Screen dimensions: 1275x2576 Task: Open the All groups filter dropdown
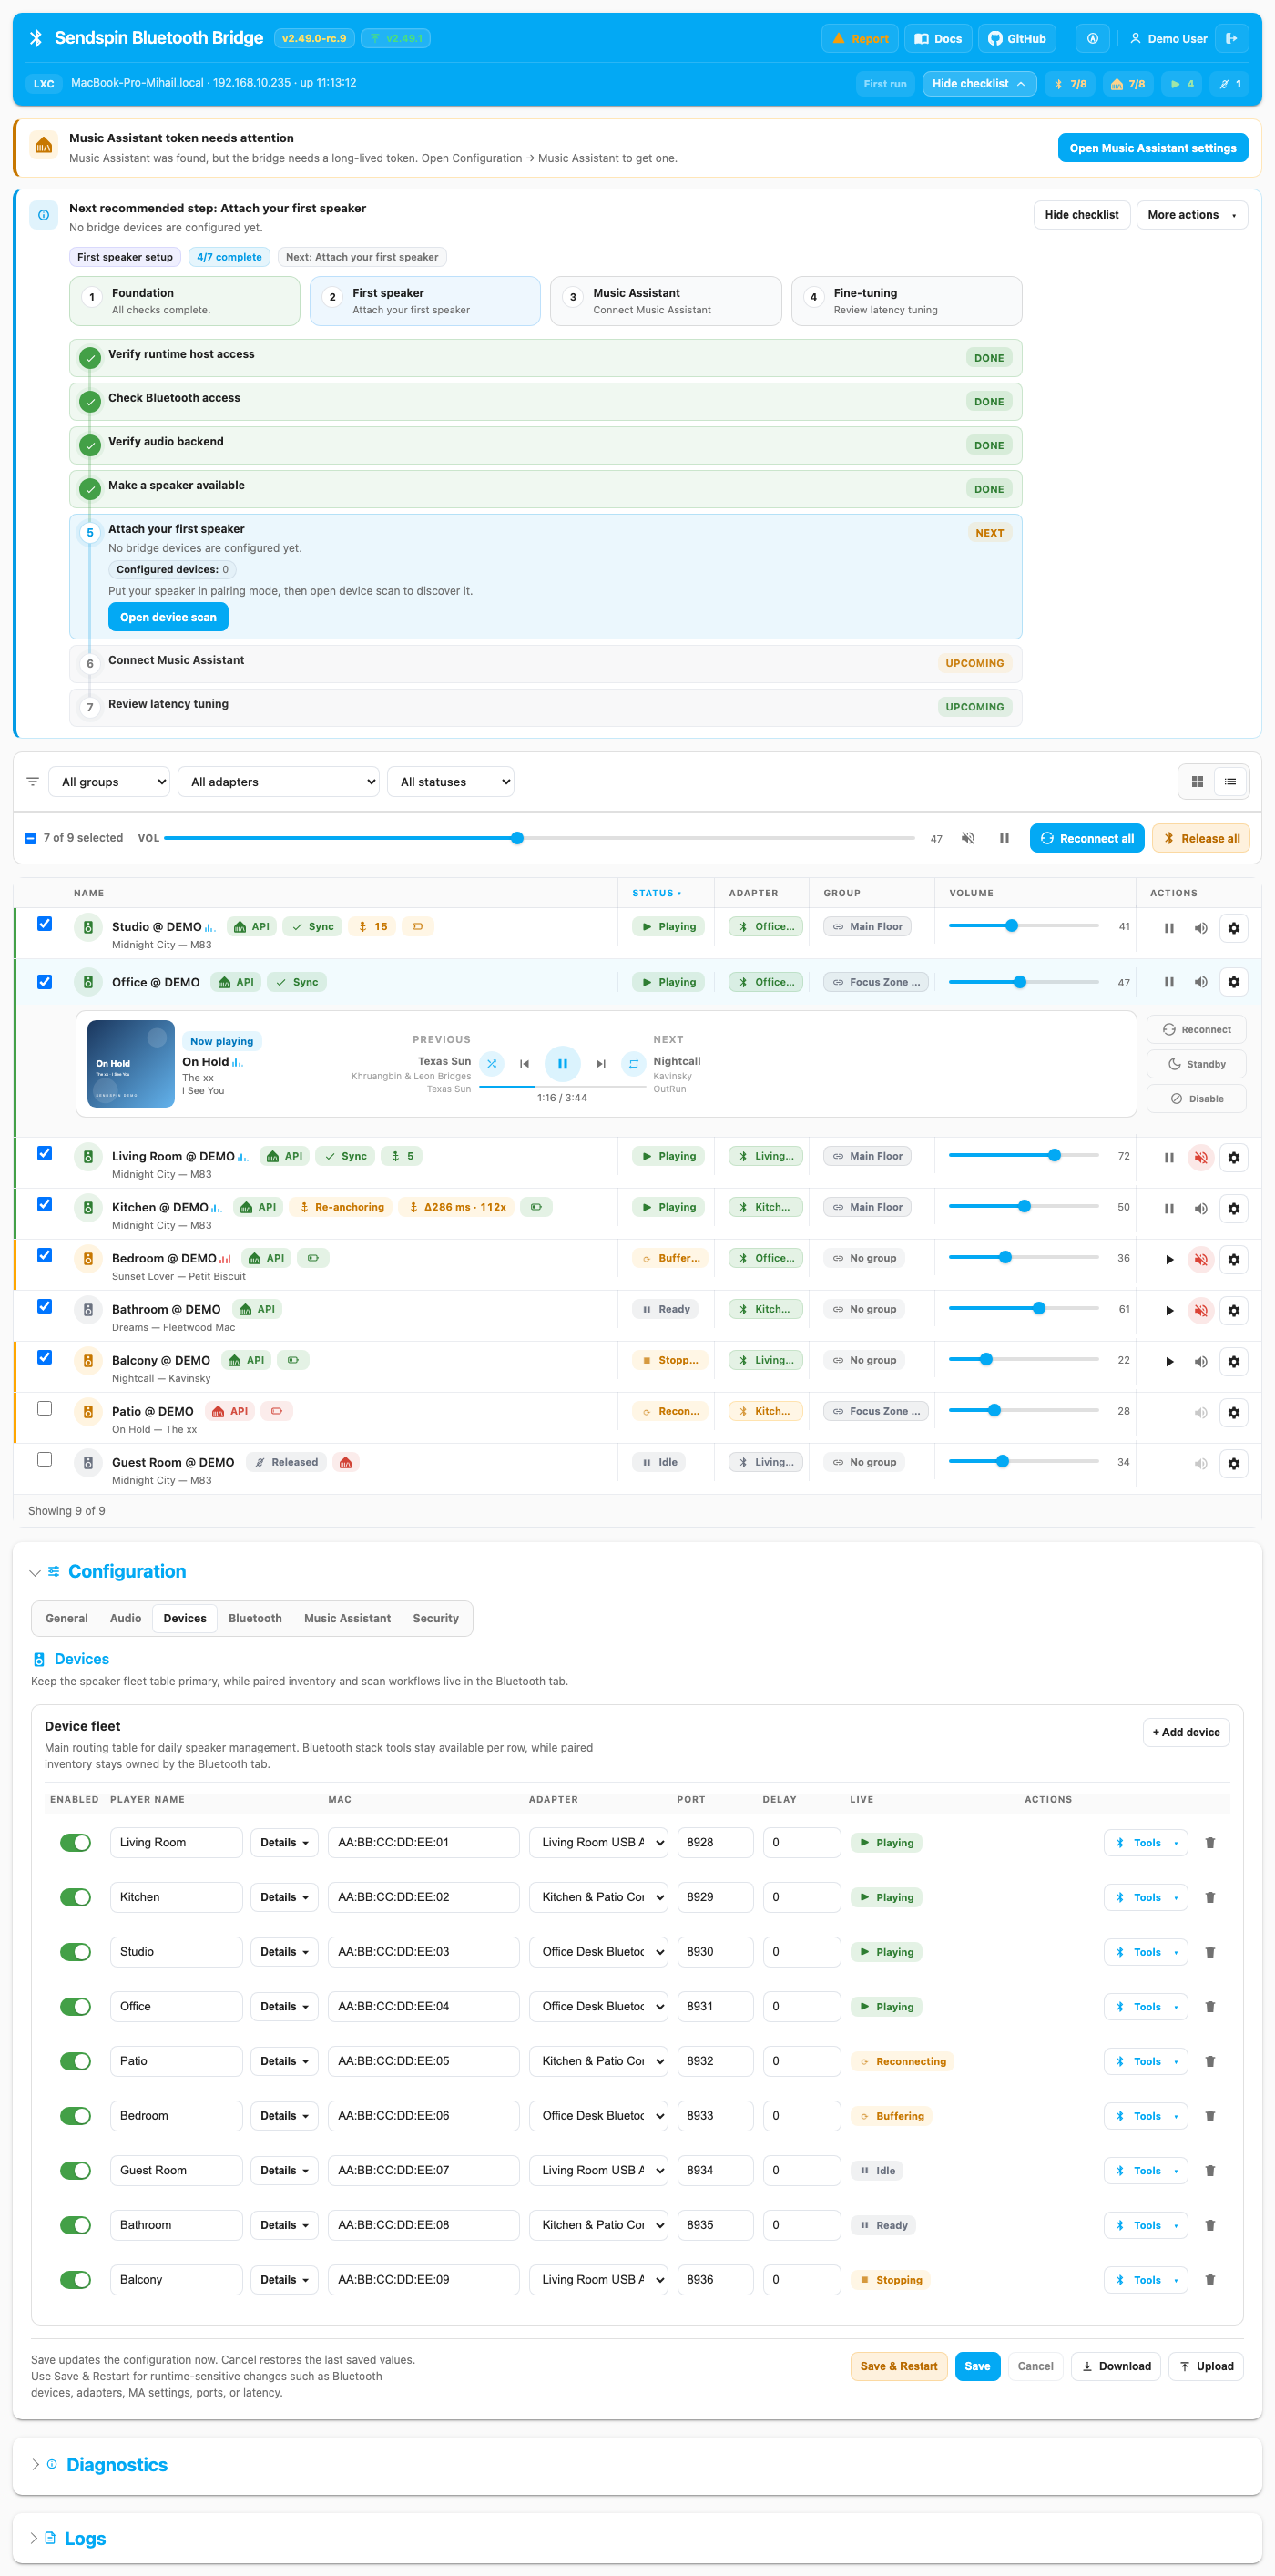coord(109,782)
